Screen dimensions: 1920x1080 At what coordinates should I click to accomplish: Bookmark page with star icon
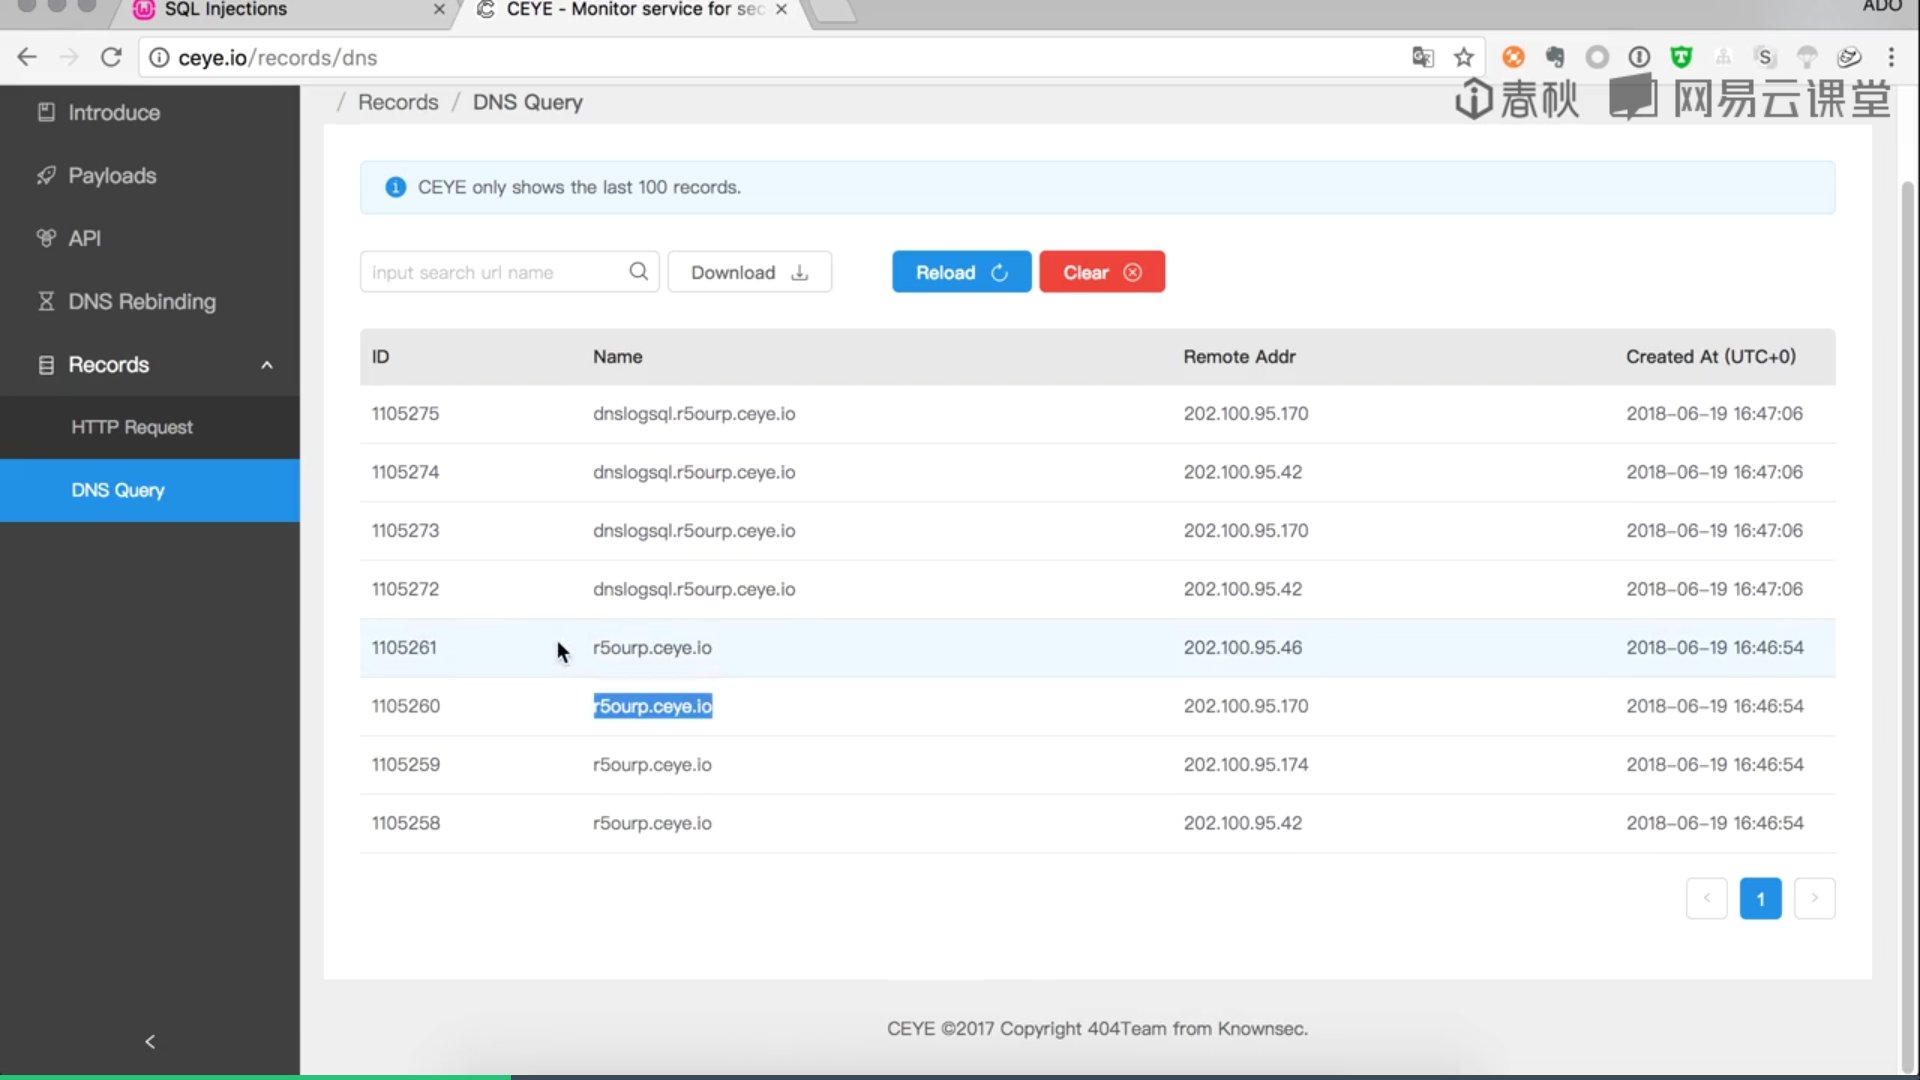(1464, 58)
